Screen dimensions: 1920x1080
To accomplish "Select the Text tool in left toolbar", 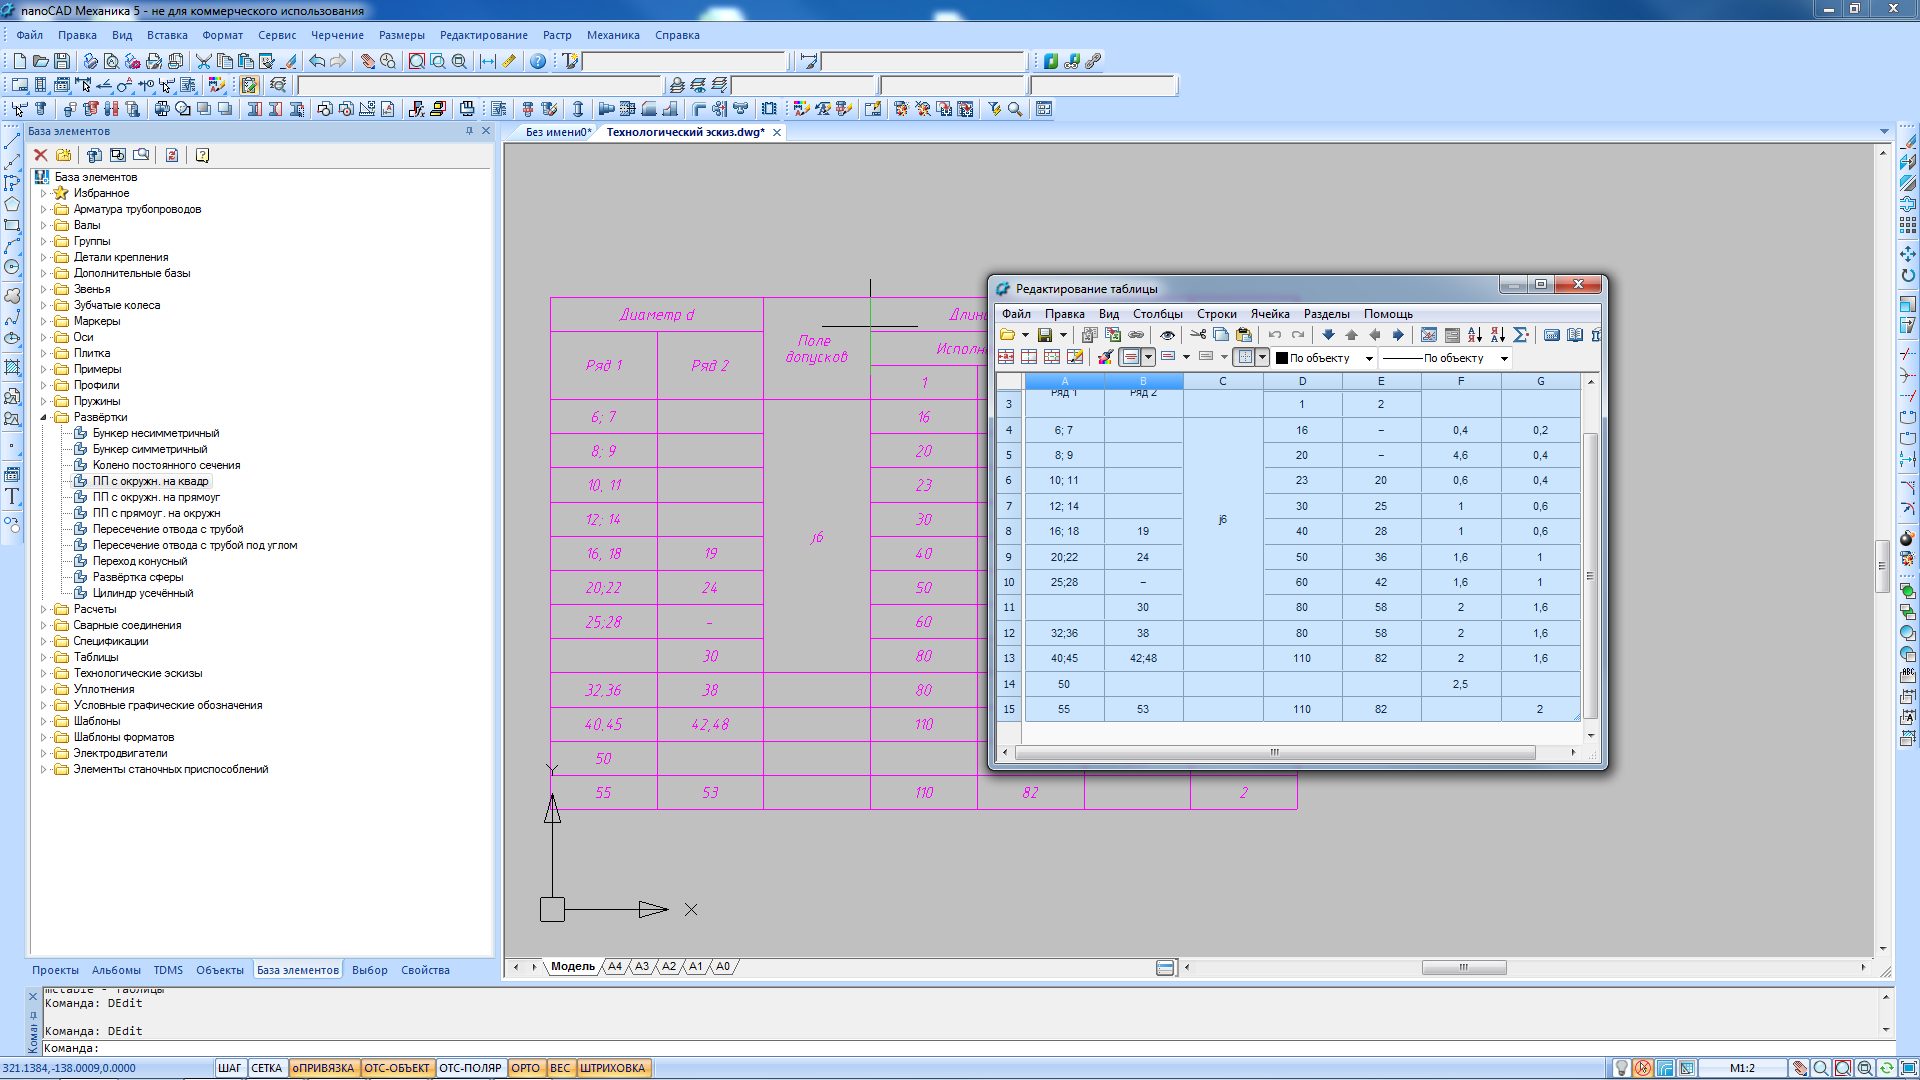I will coord(12,496).
